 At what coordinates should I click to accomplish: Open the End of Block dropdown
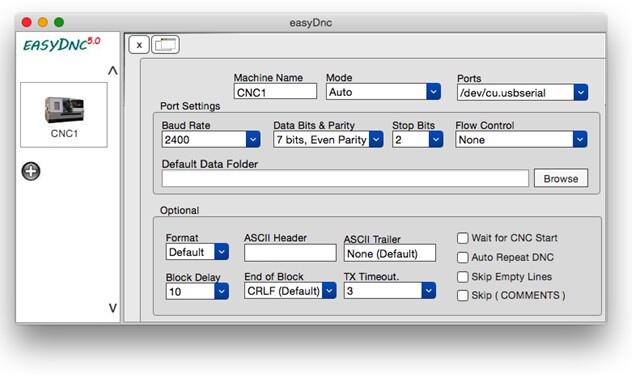coord(290,291)
